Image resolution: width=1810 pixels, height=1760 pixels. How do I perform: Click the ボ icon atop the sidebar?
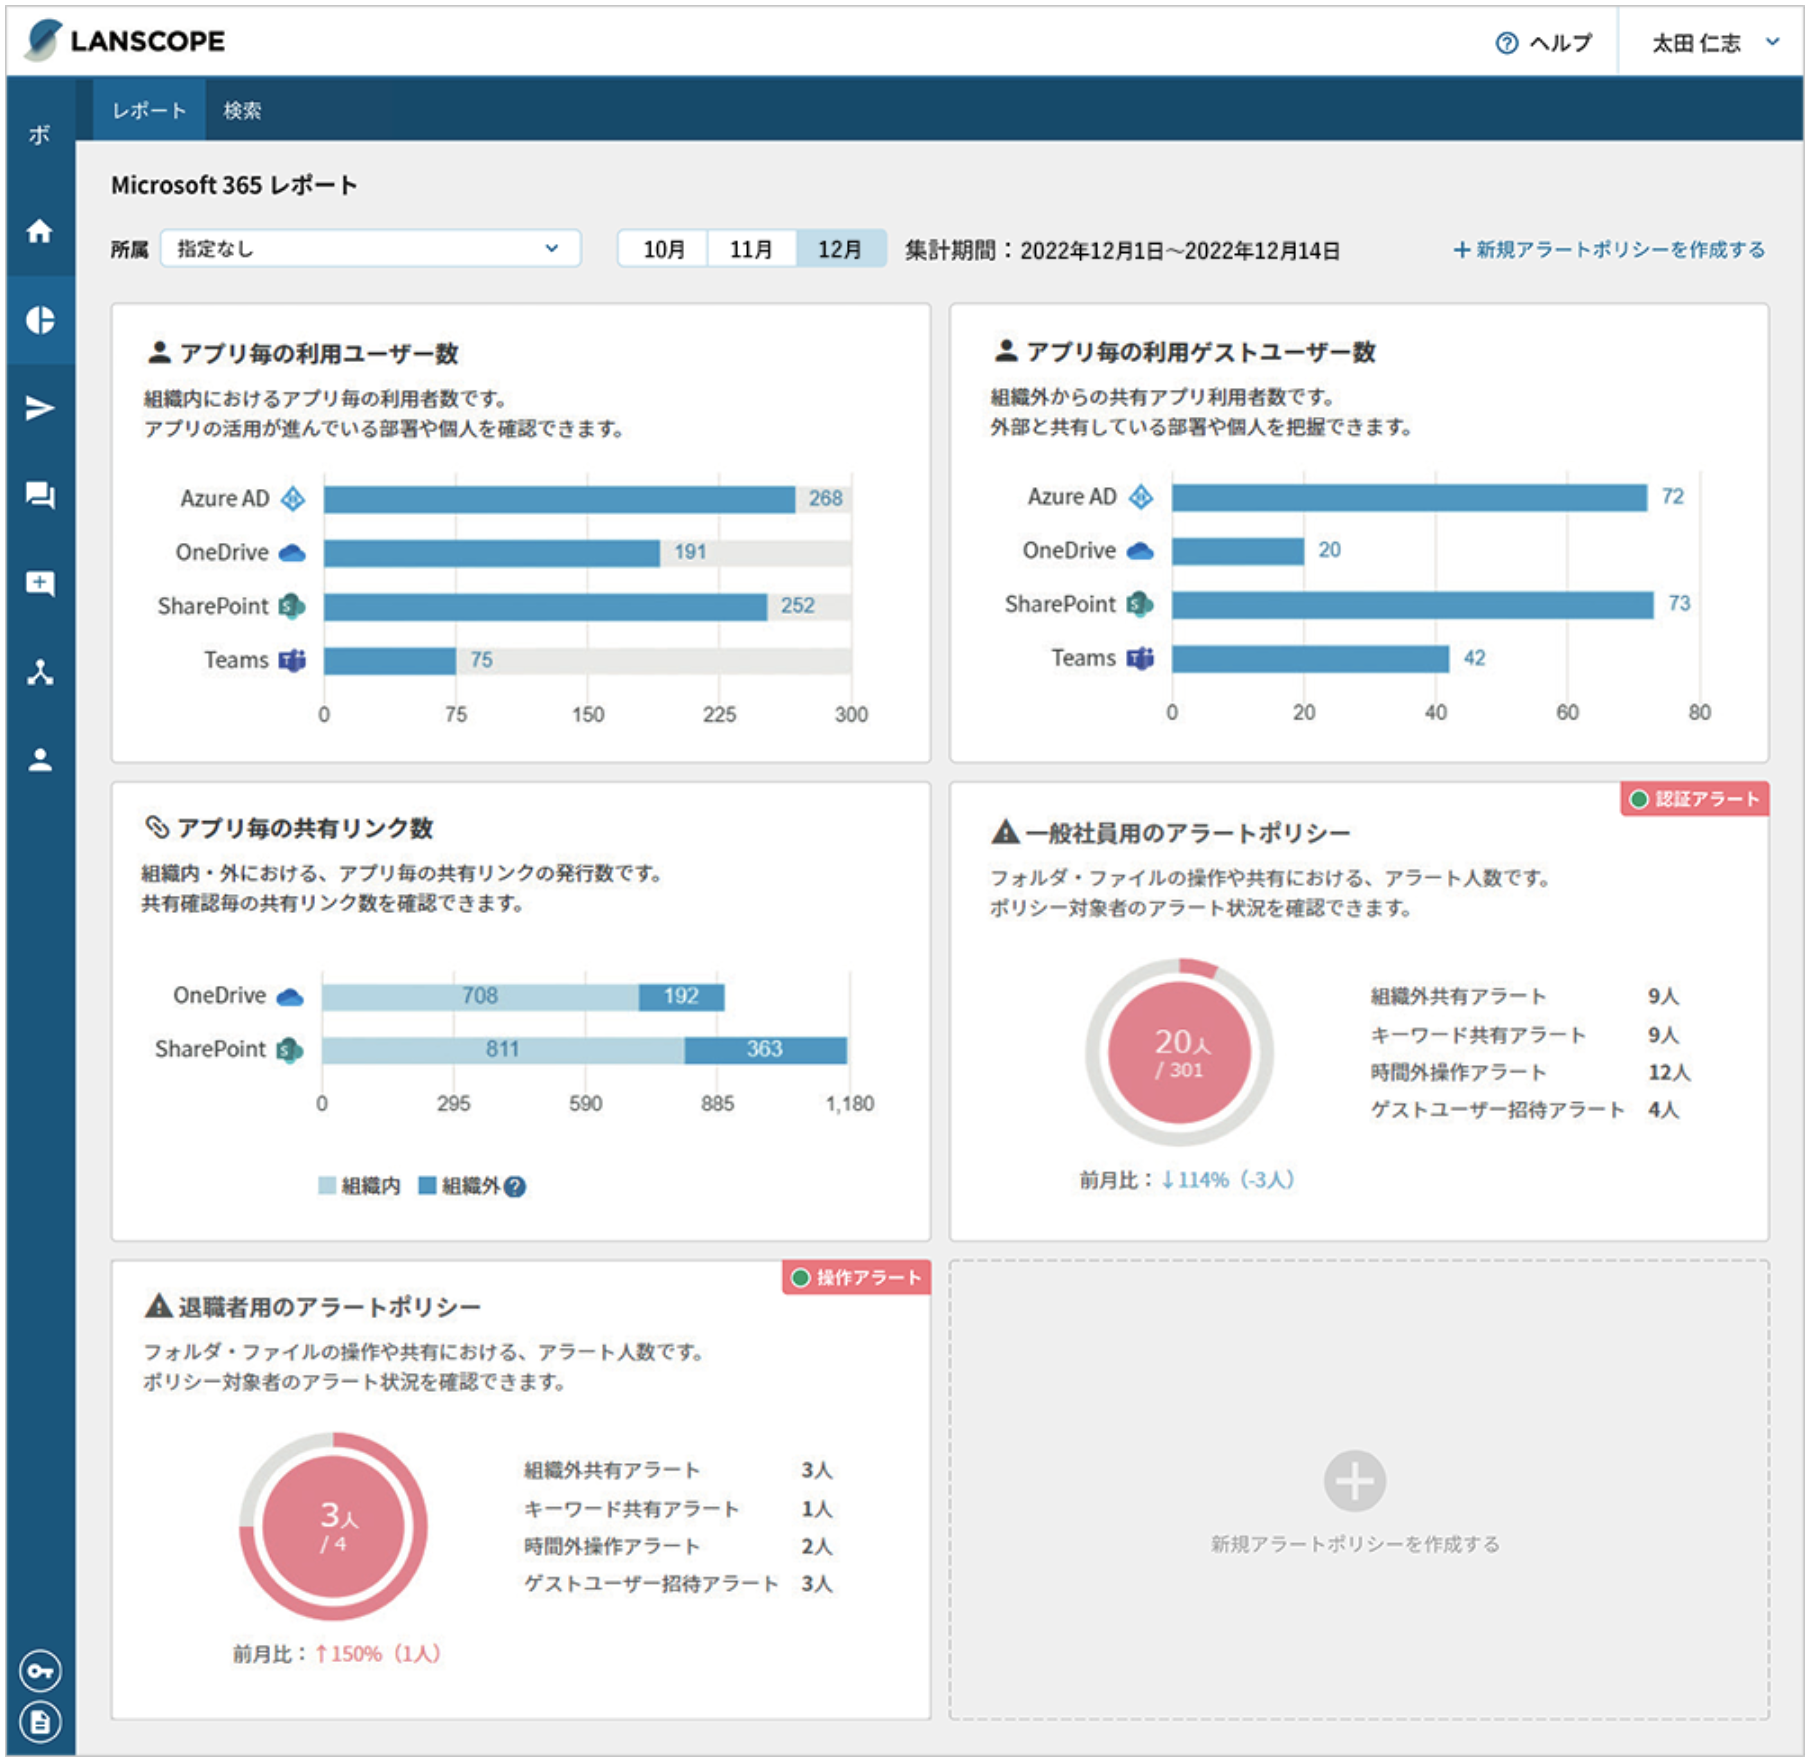39,135
